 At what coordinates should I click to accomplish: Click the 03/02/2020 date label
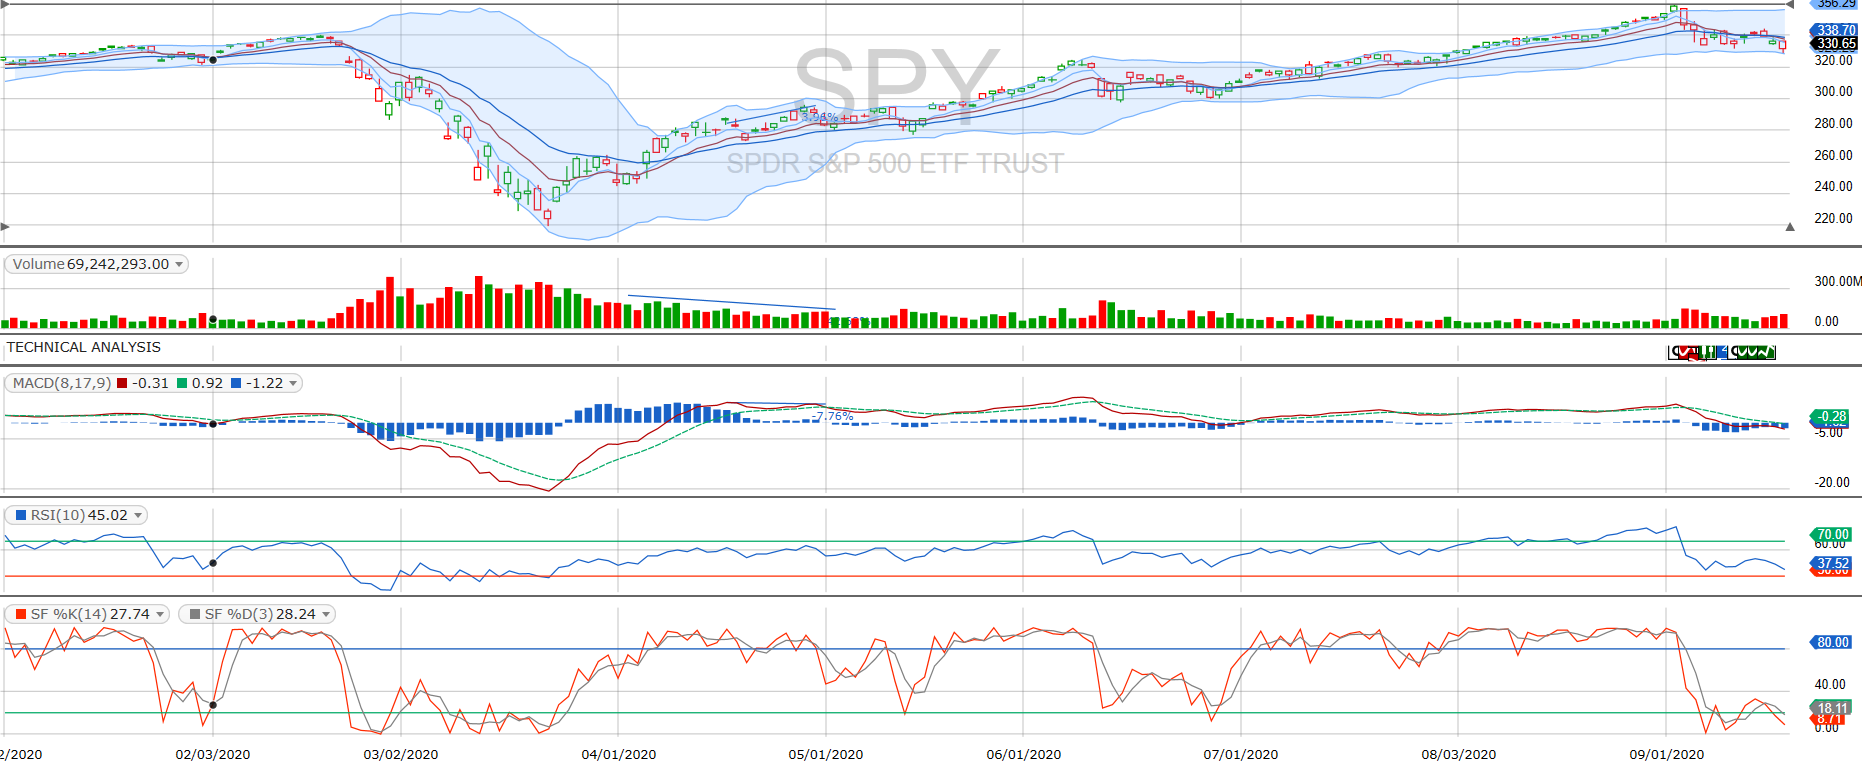click(x=401, y=754)
